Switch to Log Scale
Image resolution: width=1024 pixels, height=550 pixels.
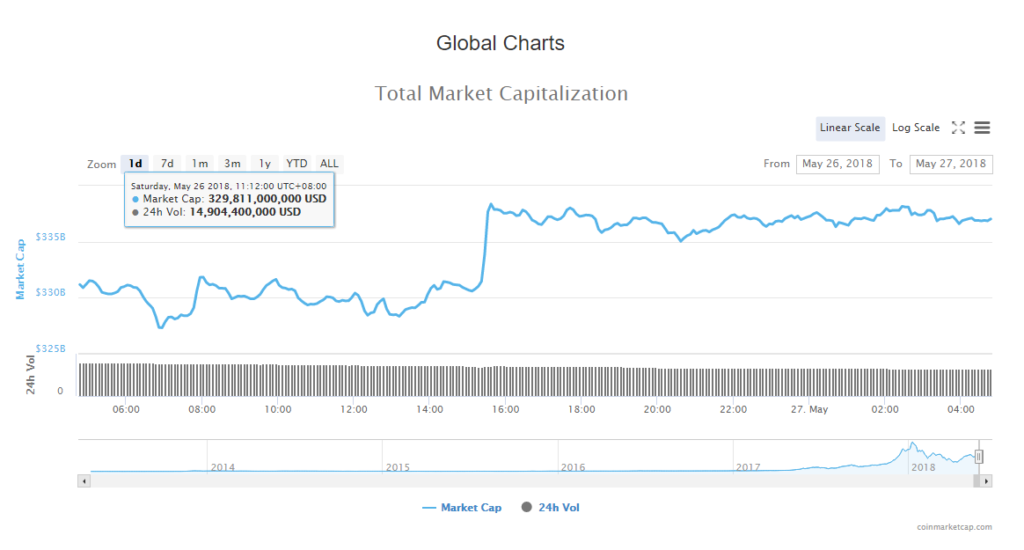click(915, 128)
